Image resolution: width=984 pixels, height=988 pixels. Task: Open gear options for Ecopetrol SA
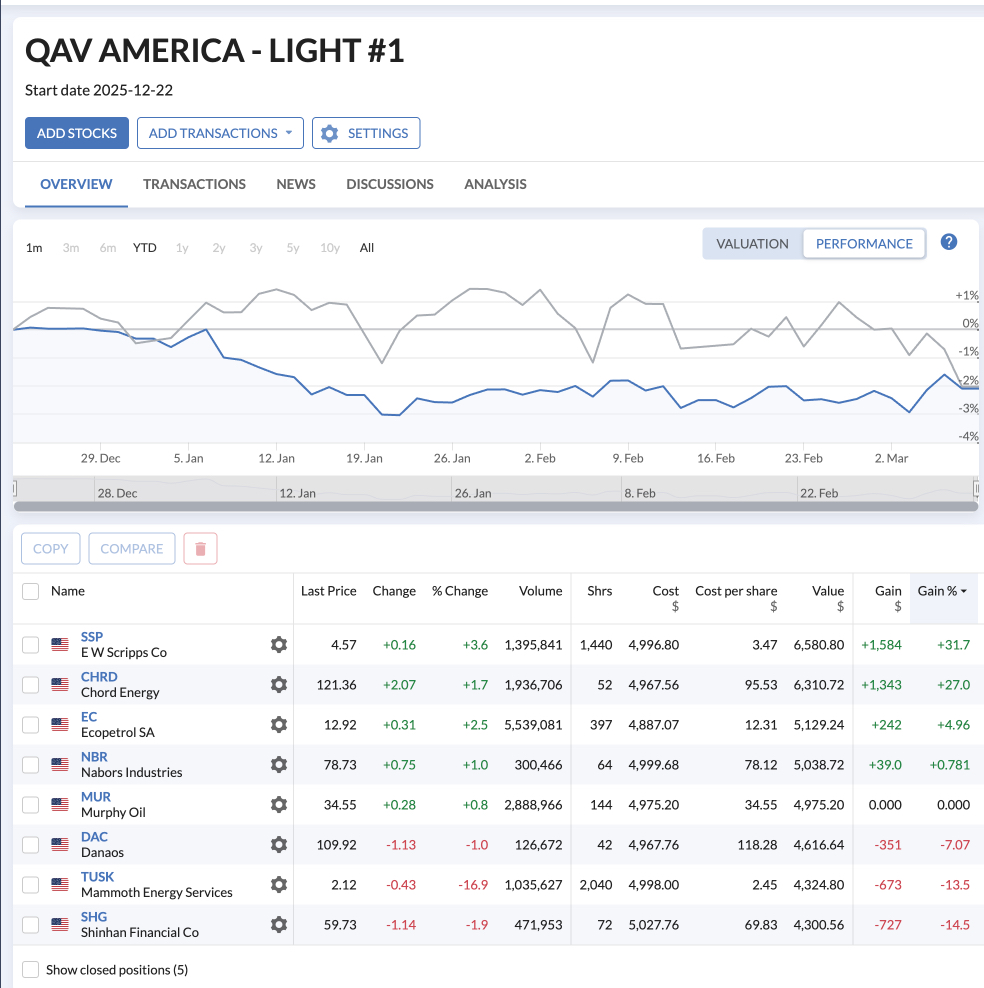[279, 725]
